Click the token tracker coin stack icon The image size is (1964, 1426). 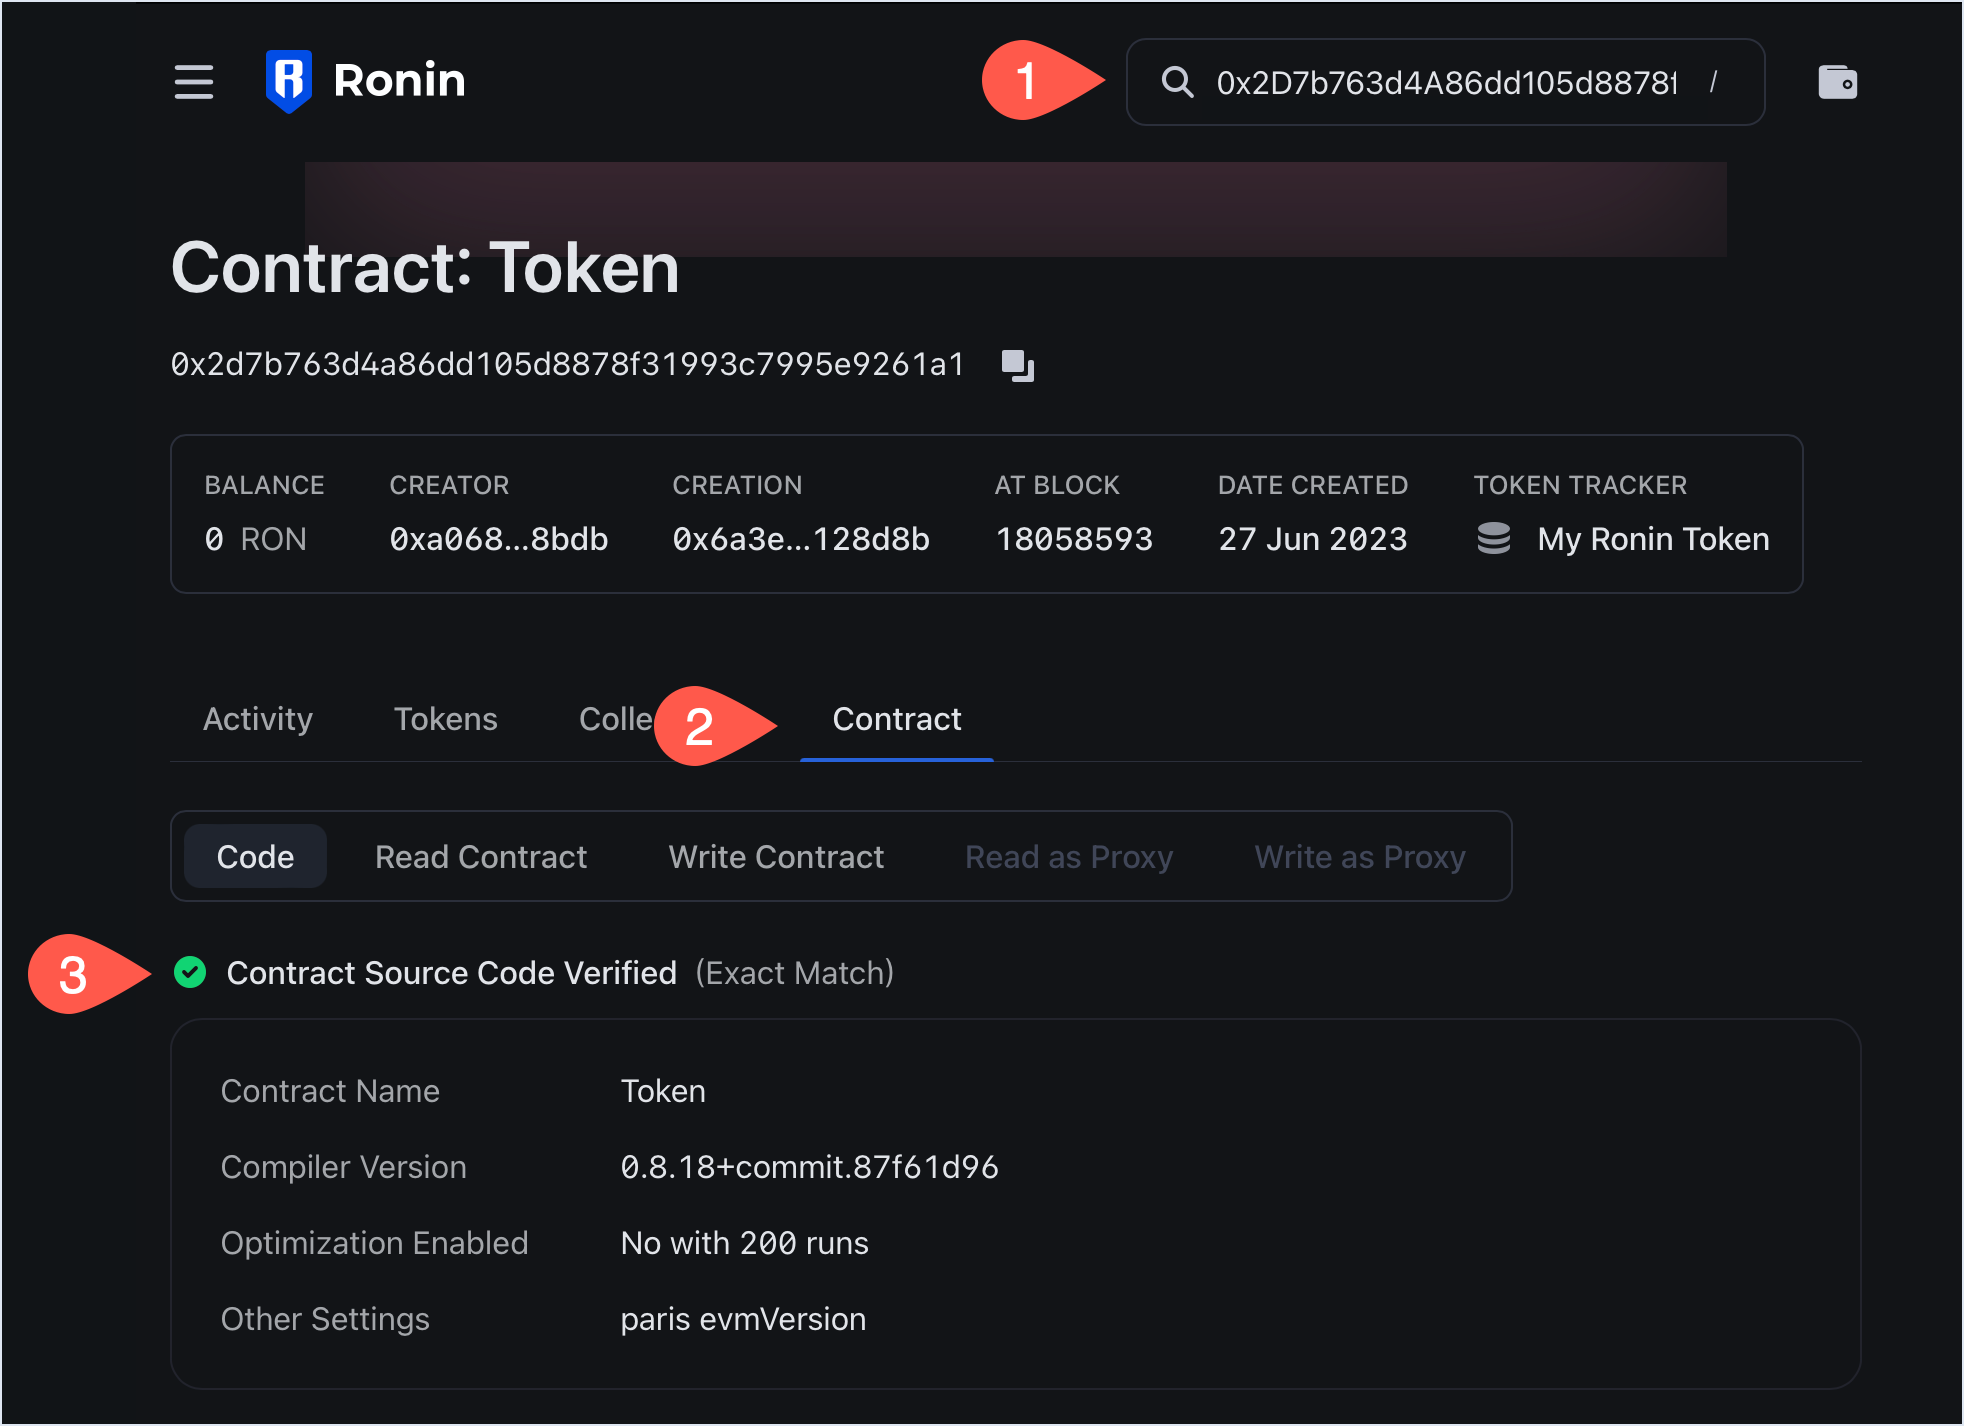[x=1493, y=539]
